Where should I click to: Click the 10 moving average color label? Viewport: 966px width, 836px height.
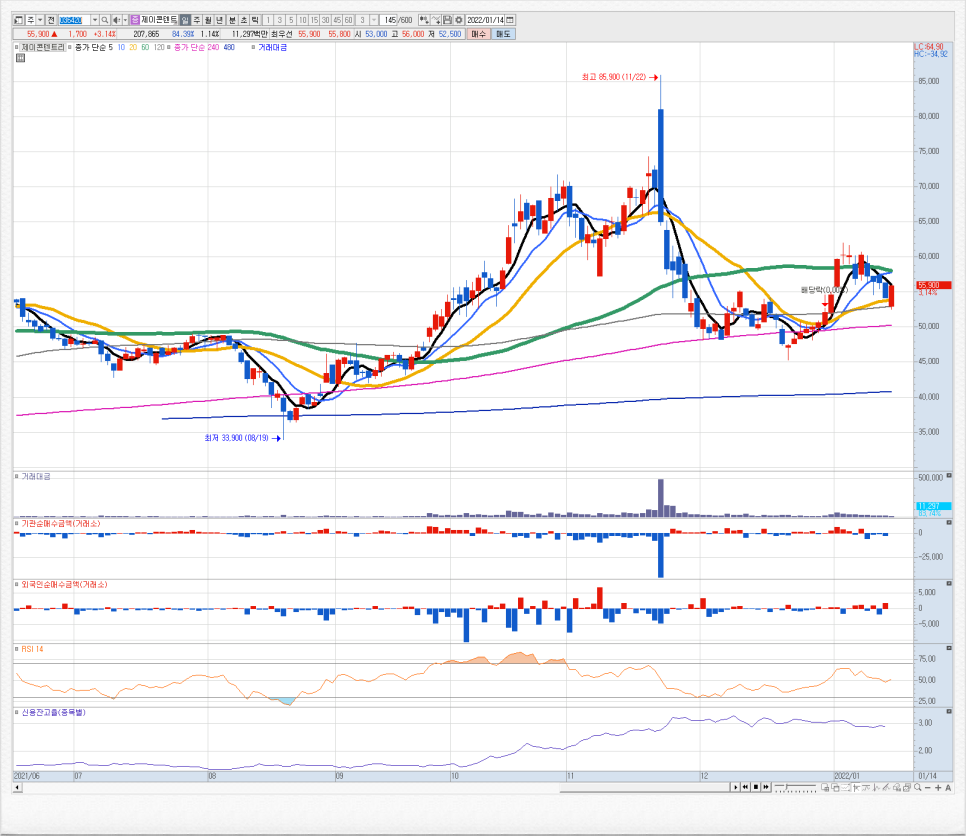(121, 47)
